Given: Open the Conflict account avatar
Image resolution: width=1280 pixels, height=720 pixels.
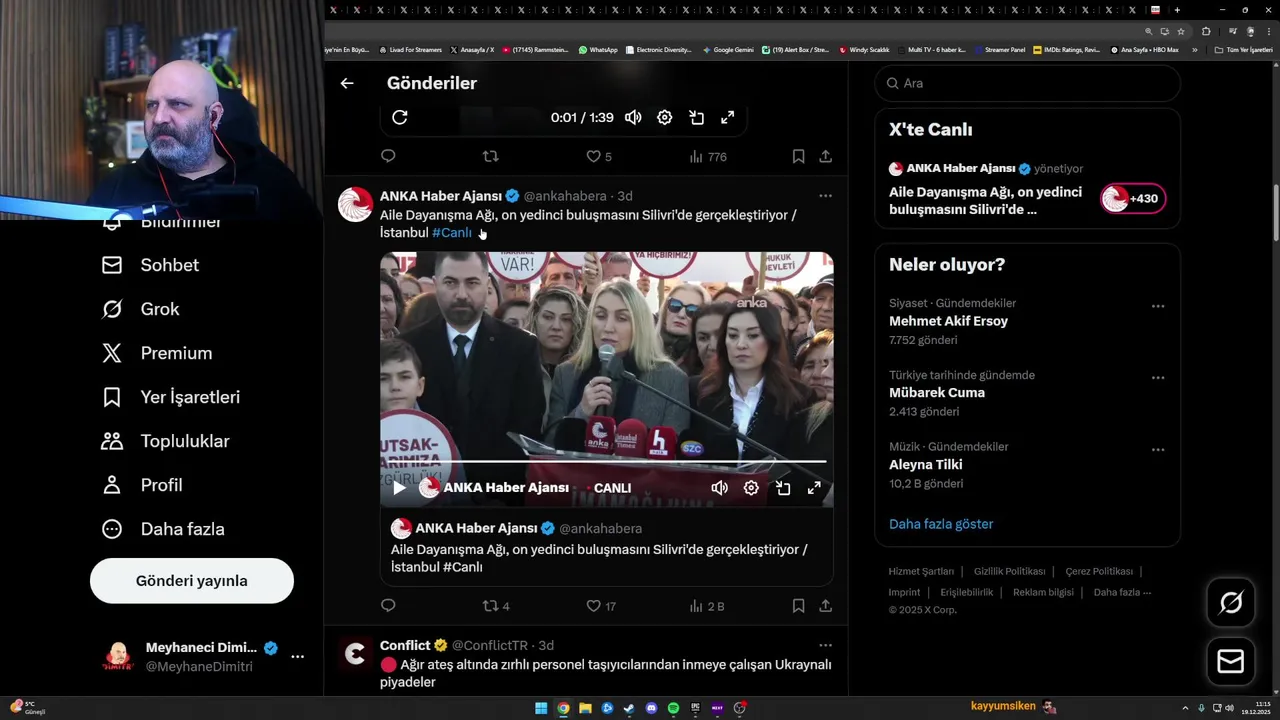Looking at the screenshot, I should point(355,654).
